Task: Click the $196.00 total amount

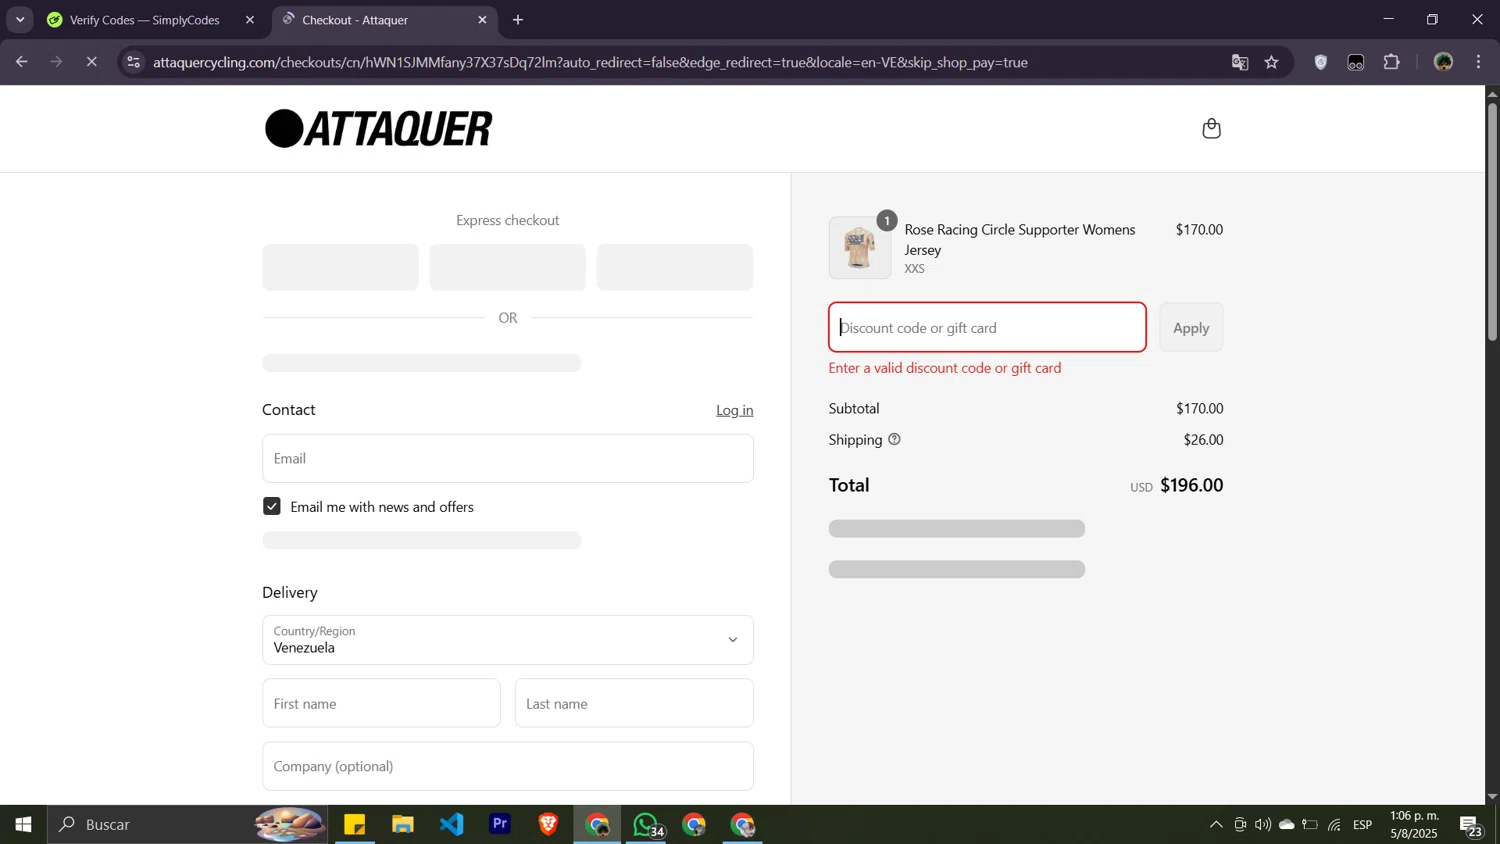Action: coord(1191,485)
